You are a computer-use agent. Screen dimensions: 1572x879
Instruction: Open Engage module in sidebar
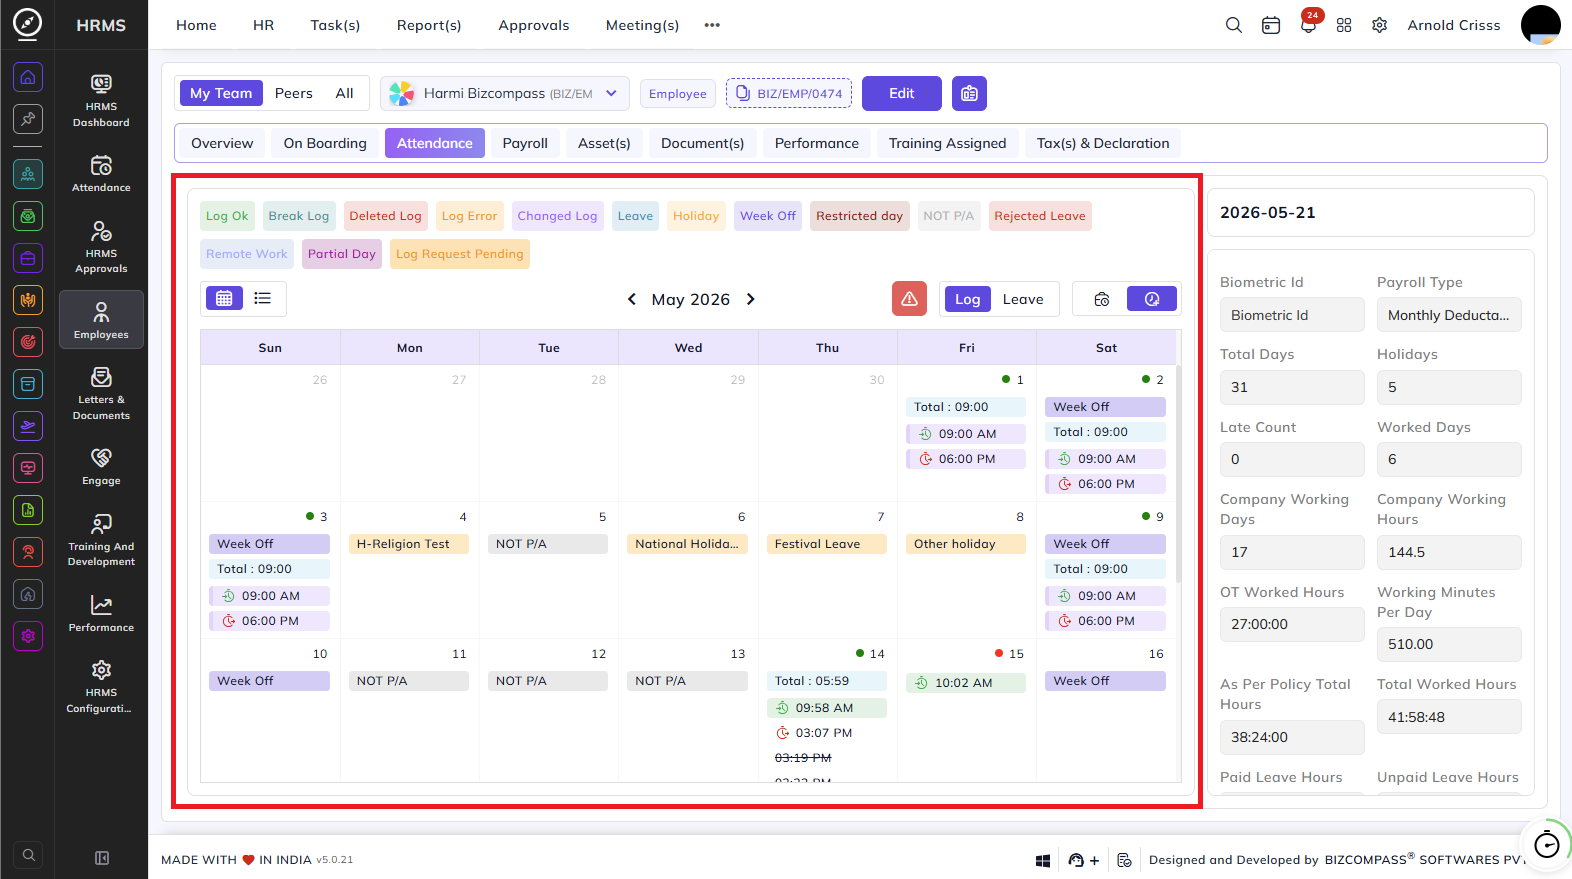coord(101,466)
